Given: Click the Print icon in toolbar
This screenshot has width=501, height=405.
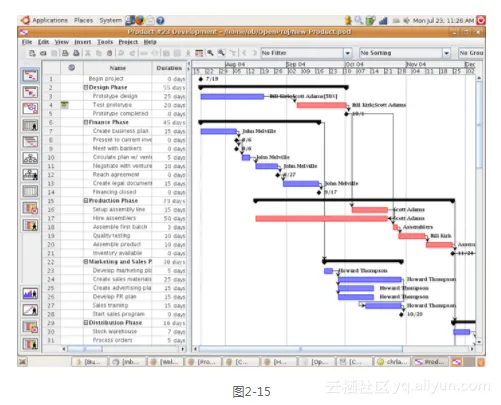Looking at the screenshot, I should [x=66, y=53].
